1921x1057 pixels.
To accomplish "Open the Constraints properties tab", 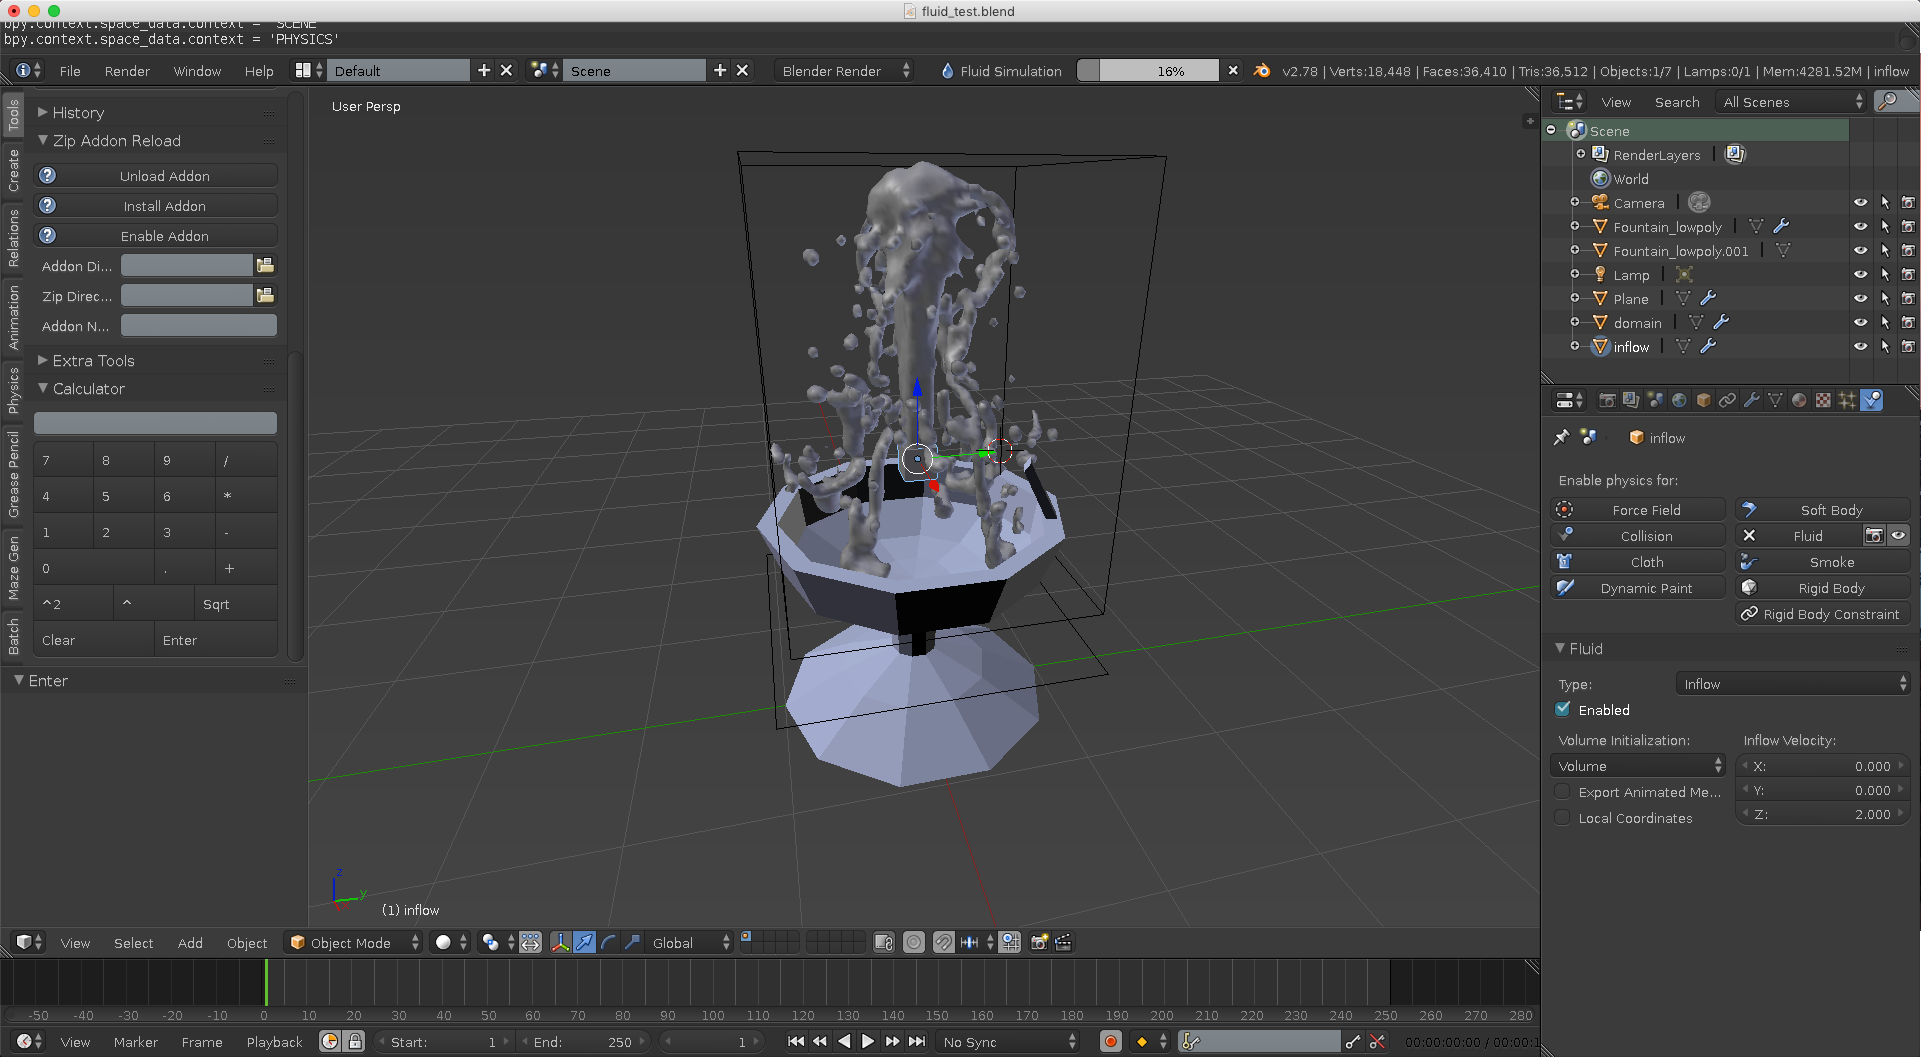I will coord(1727,400).
